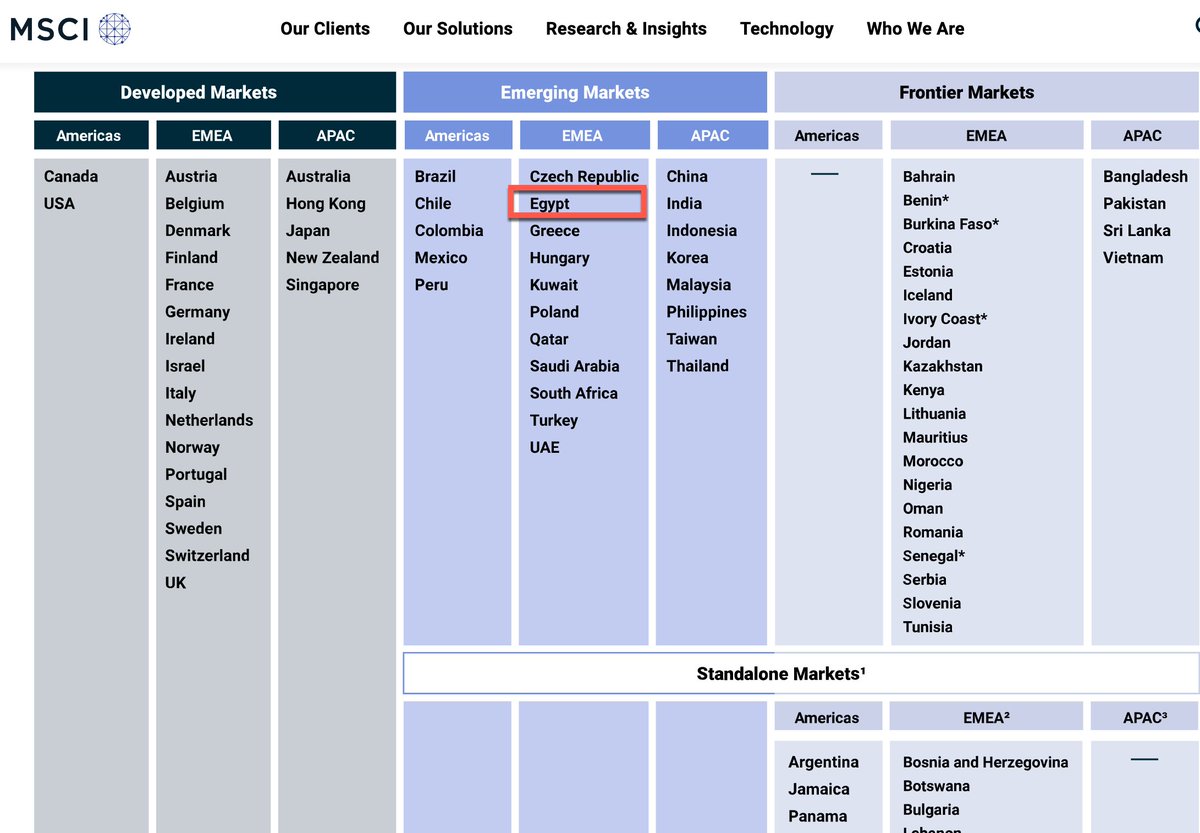Select Japan in Developed APAC

(x=308, y=230)
